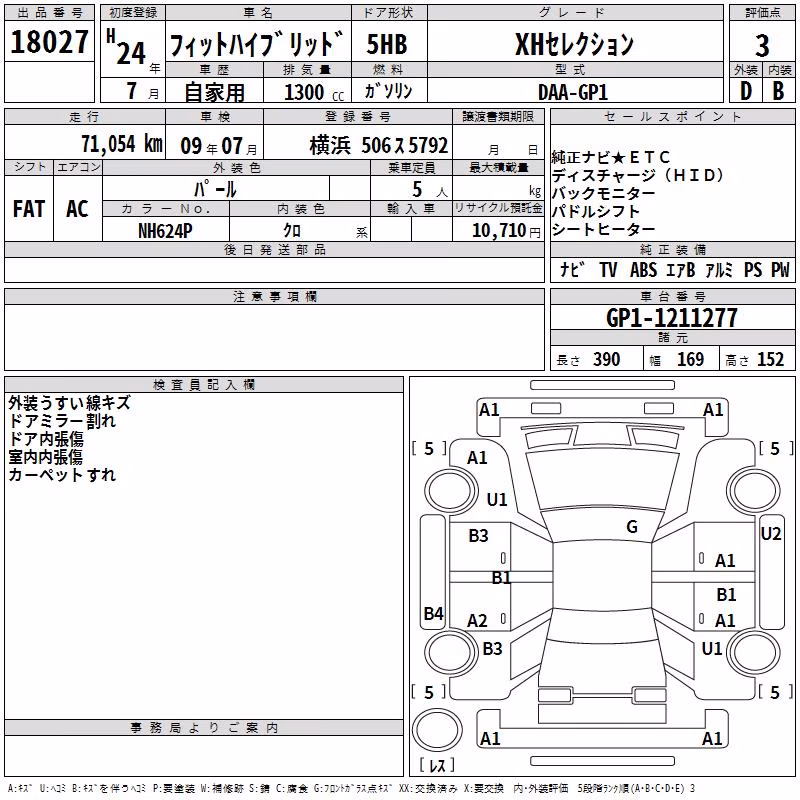This screenshot has height=800, width=800.
Task: Select interior grade B
Action: click(x=778, y=91)
